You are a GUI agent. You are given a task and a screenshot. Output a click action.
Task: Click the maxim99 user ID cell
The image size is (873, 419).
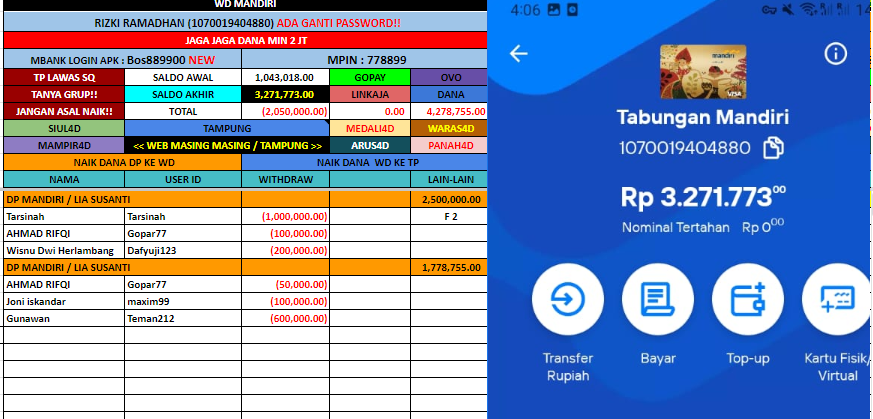coord(183,302)
